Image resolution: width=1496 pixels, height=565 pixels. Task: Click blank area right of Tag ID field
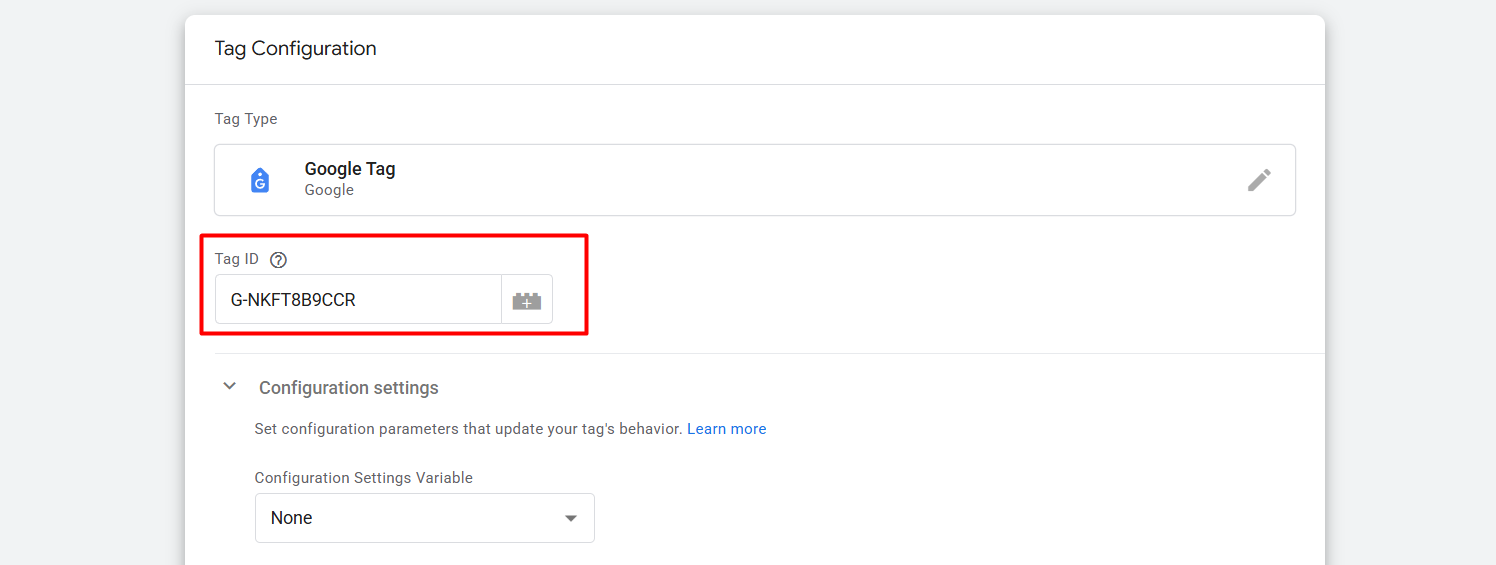pyautogui.click(x=900, y=300)
